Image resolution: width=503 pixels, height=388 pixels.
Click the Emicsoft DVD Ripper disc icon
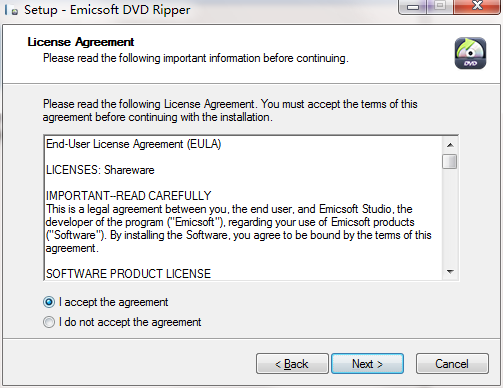470,53
